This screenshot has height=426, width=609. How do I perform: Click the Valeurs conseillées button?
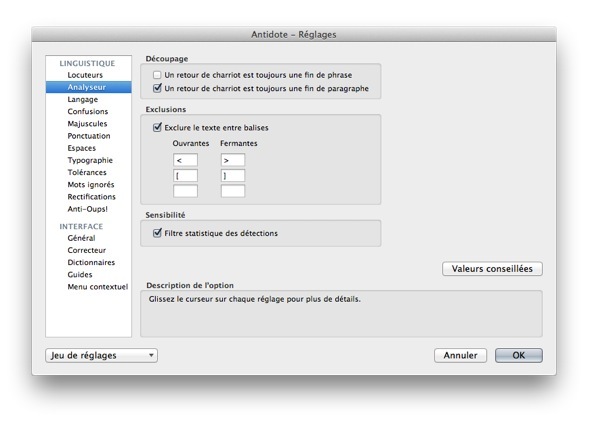coord(492,269)
